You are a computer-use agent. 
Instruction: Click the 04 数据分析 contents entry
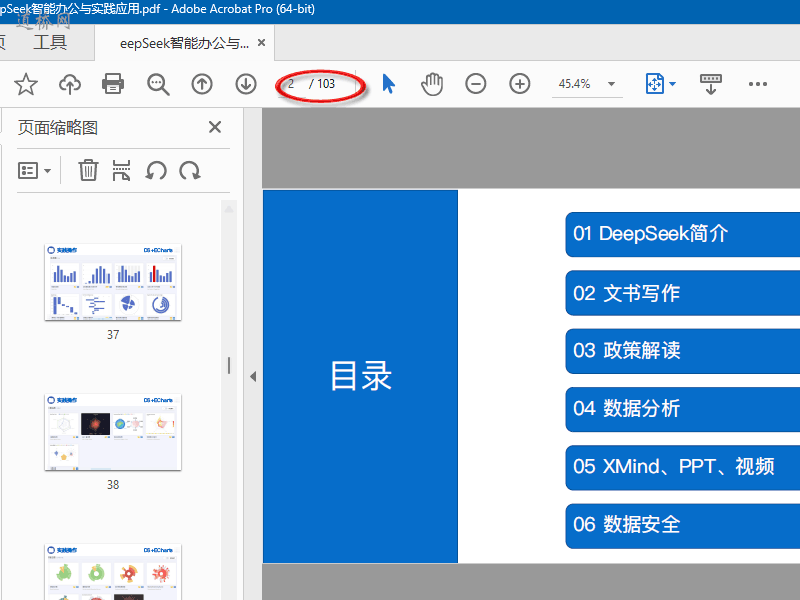[683, 409]
